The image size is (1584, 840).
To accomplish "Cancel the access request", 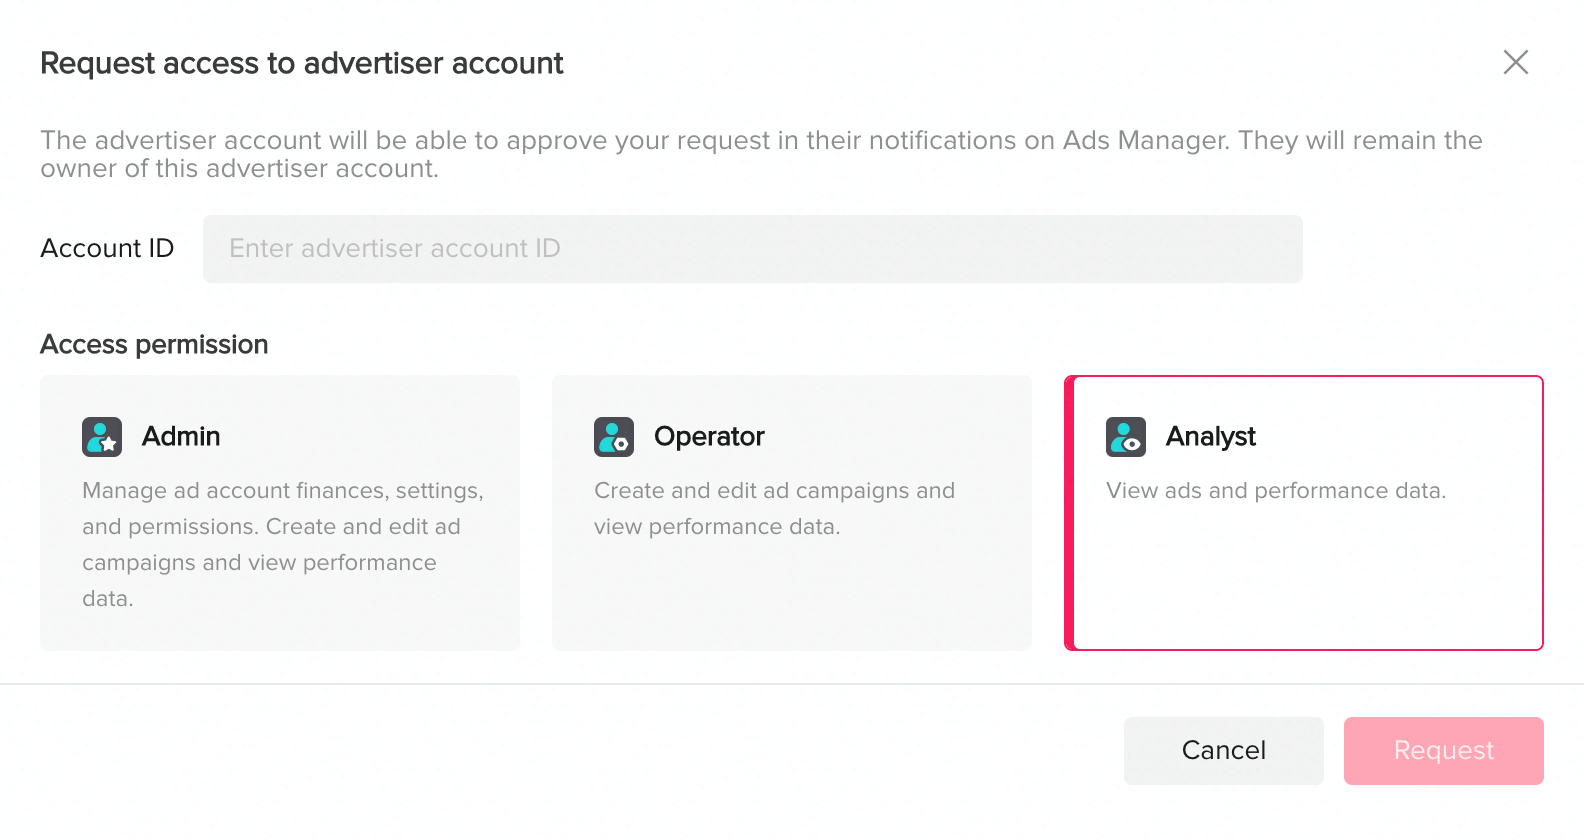I will pyautogui.click(x=1224, y=751).
